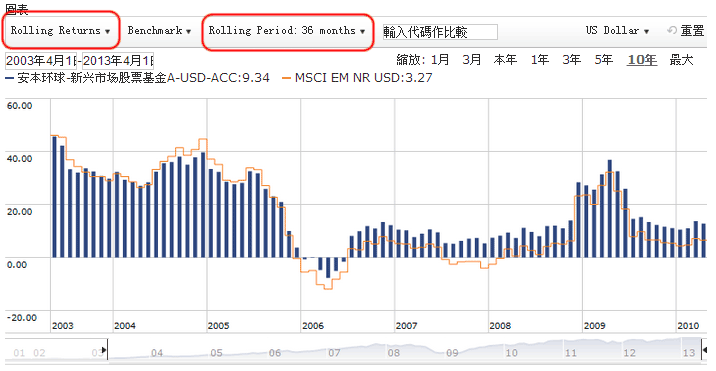Click the 輸入代碼作比較 input field
This screenshot has height=371, width=716.
[x=440, y=32]
